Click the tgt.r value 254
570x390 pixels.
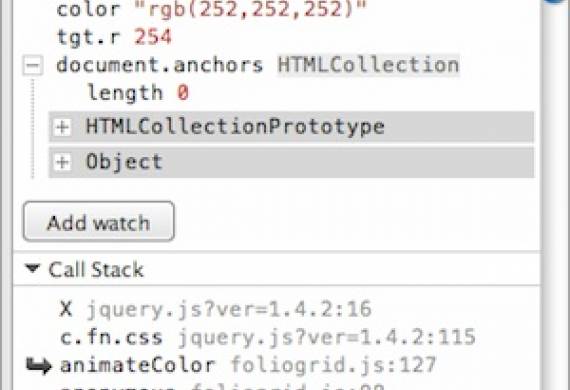pos(153,37)
